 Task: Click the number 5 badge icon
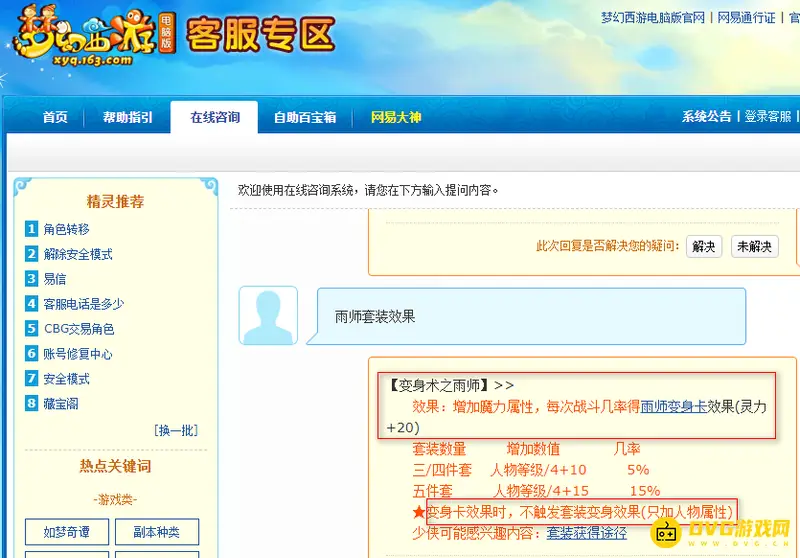pos(31,328)
